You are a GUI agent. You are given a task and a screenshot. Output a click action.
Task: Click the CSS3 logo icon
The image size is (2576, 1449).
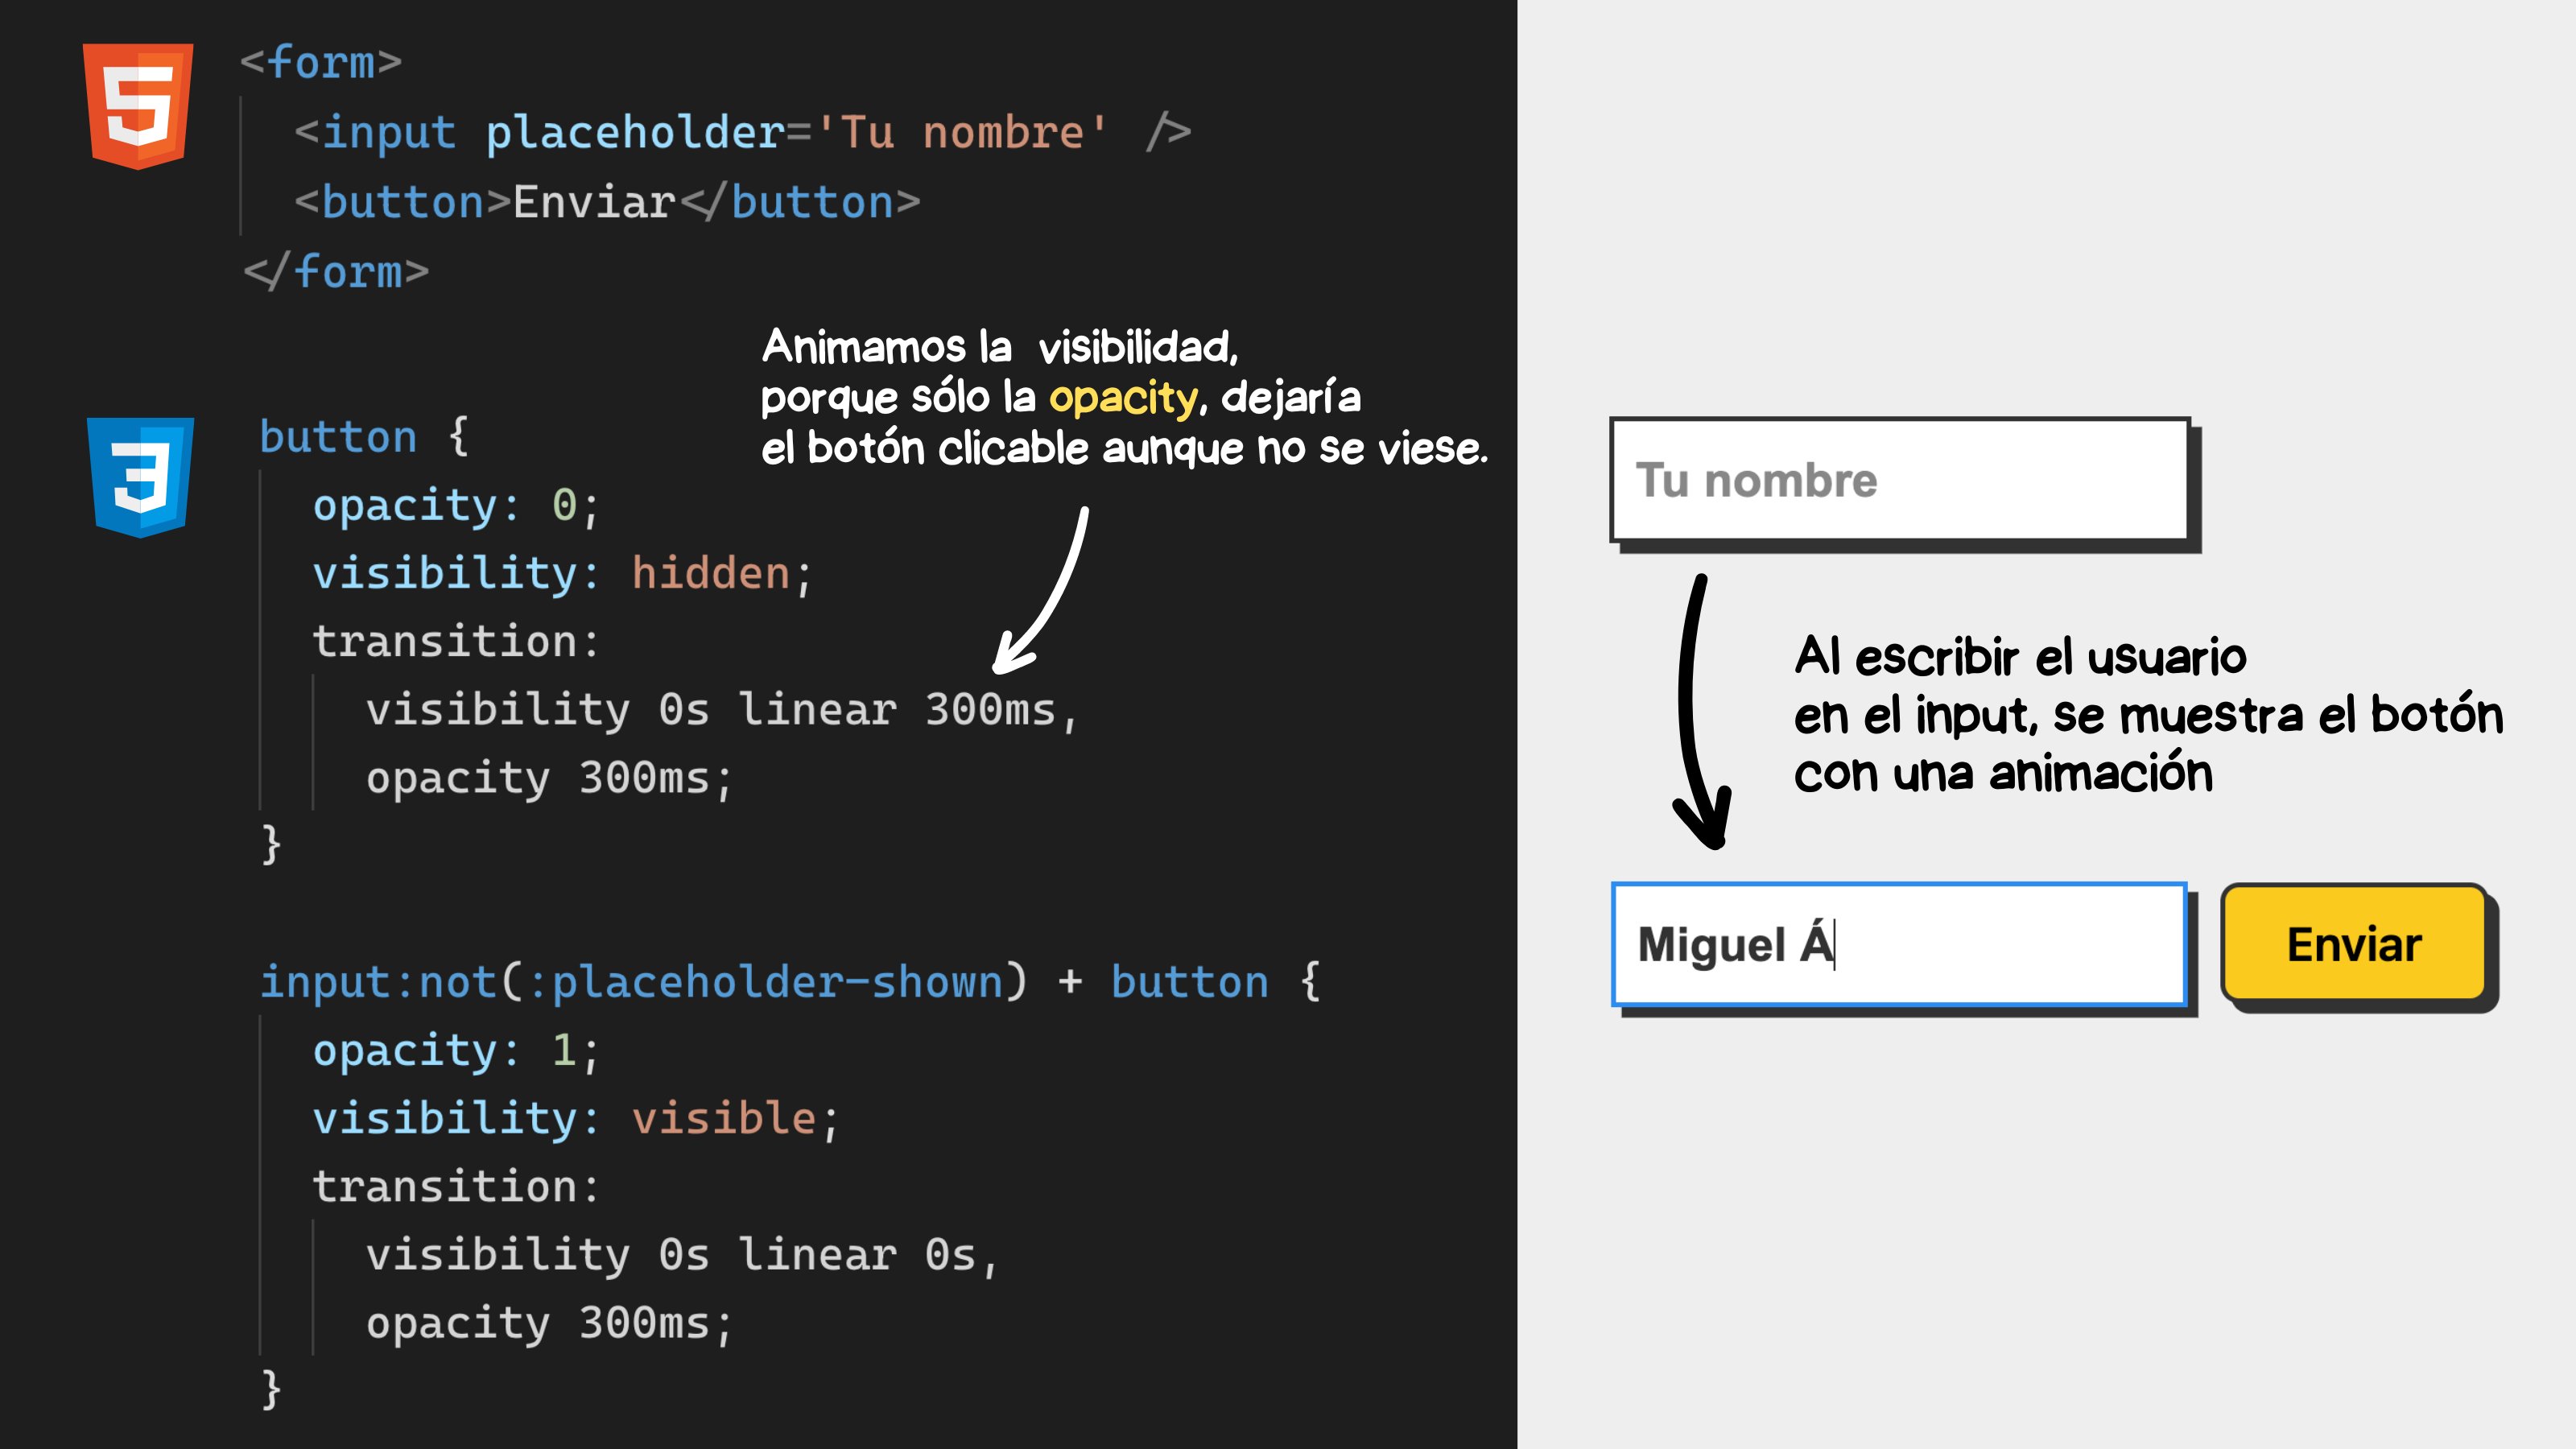click(x=140, y=477)
